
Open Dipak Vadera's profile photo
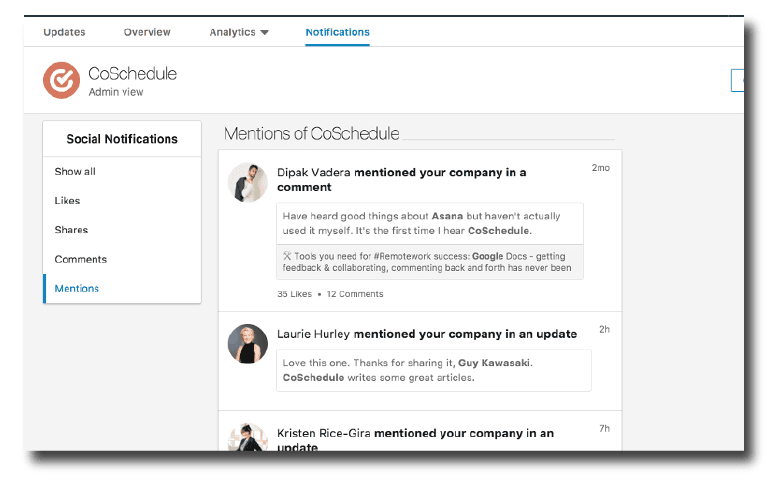[248, 183]
